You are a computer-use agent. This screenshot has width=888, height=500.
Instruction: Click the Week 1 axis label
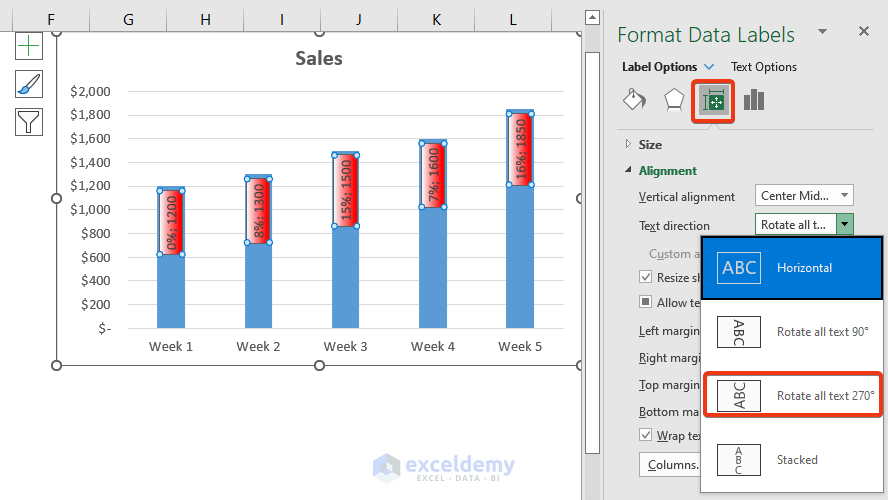[x=170, y=347]
